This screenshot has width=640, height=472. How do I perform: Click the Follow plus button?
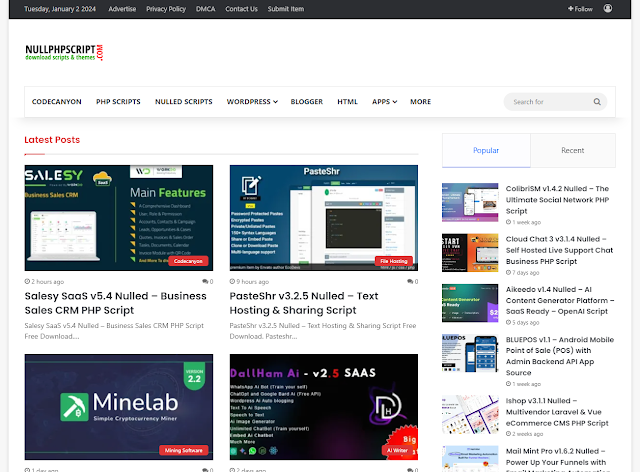580,9
